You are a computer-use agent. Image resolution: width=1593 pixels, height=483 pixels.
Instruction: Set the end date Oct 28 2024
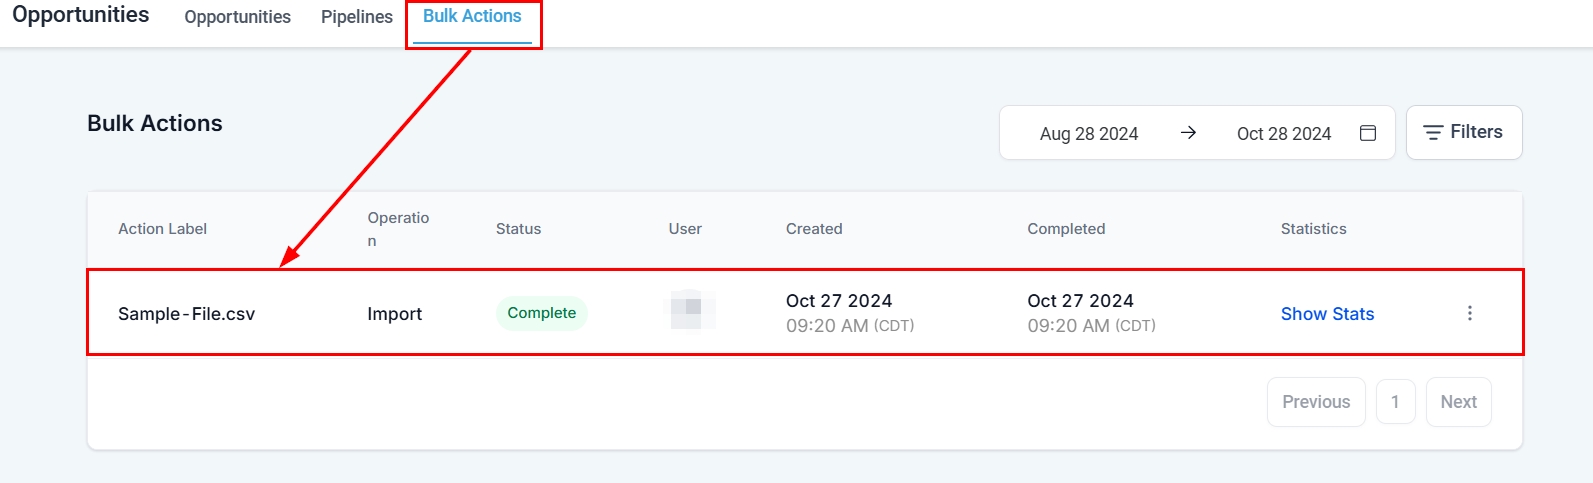[x=1283, y=134]
